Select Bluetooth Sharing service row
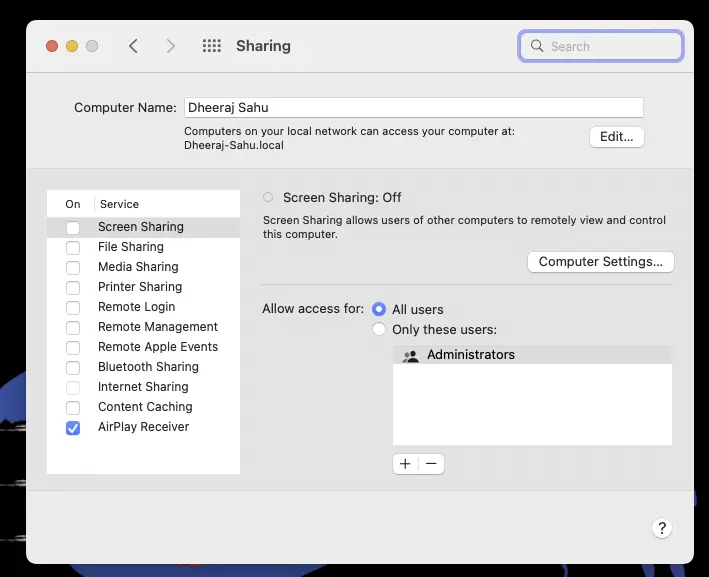This screenshot has width=709, height=577. coord(143,367)
